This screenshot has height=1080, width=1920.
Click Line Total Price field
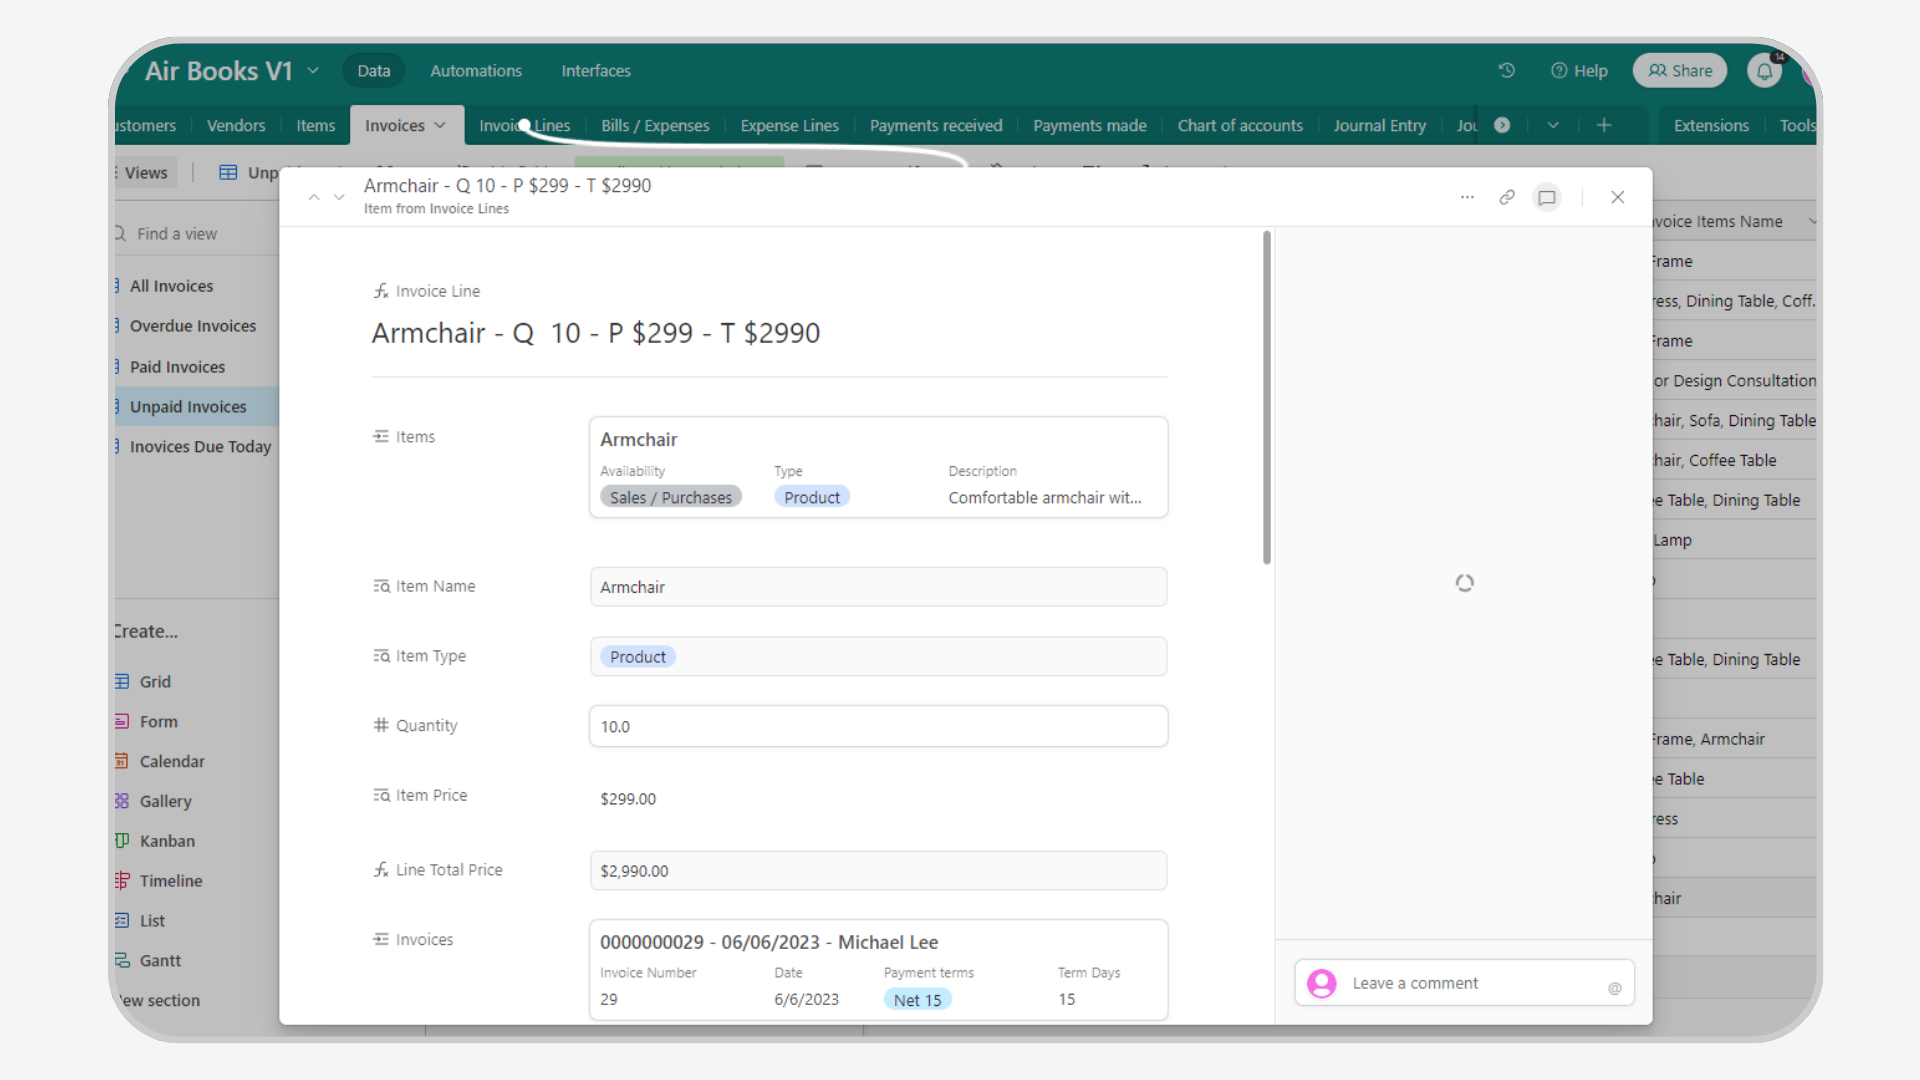878,871
